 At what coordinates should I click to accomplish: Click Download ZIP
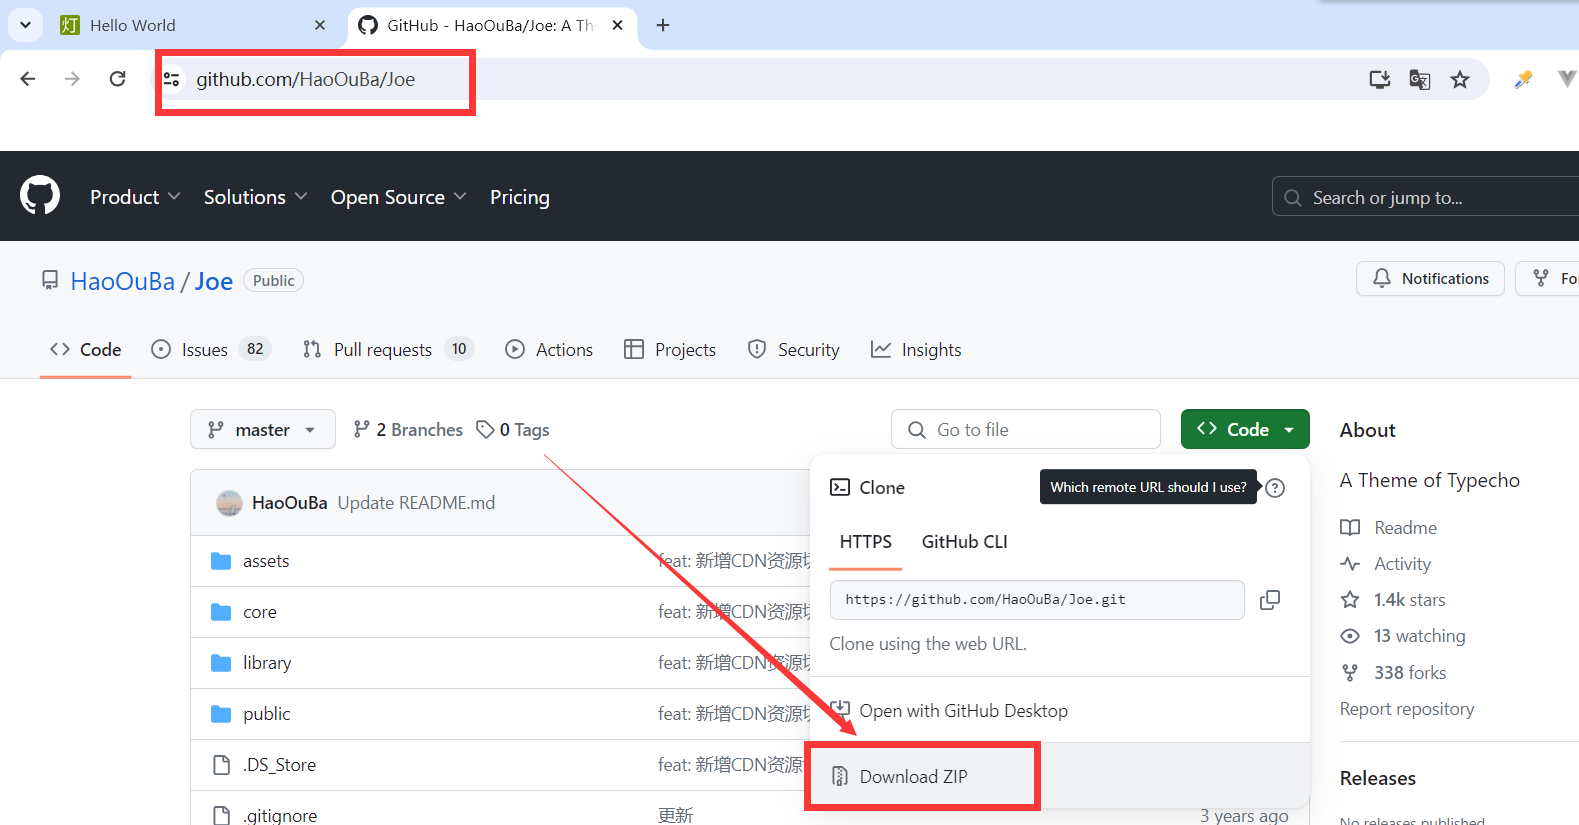click(x=913, y=777)
